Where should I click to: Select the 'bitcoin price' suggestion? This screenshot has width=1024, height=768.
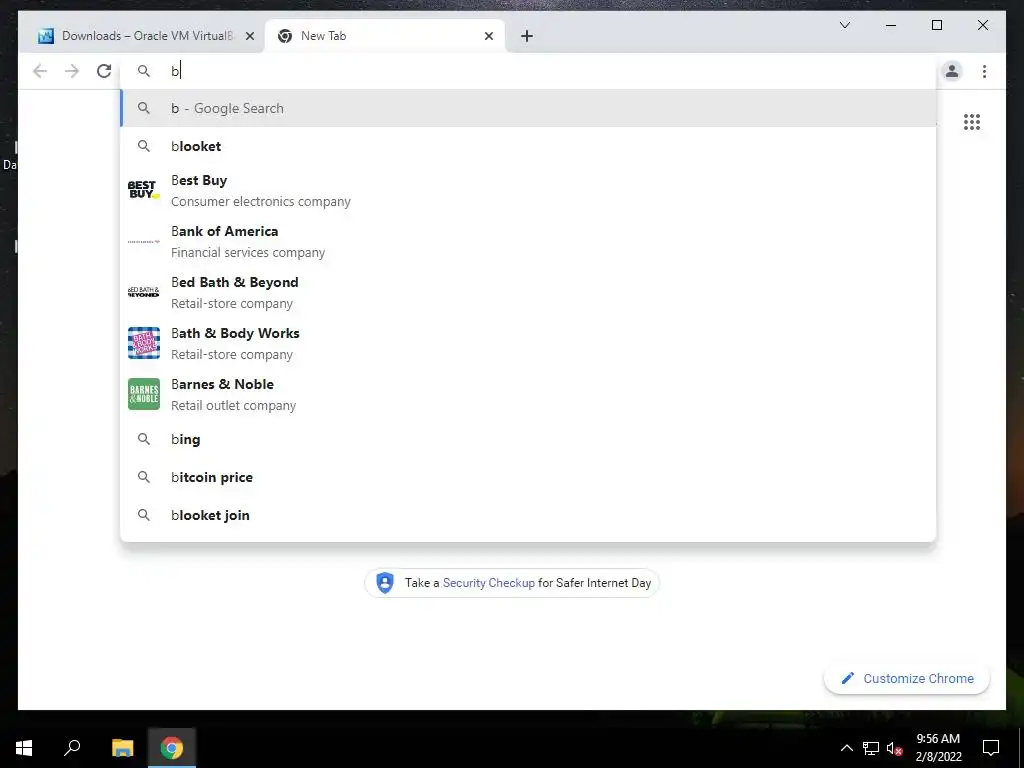tap(528, 477)
